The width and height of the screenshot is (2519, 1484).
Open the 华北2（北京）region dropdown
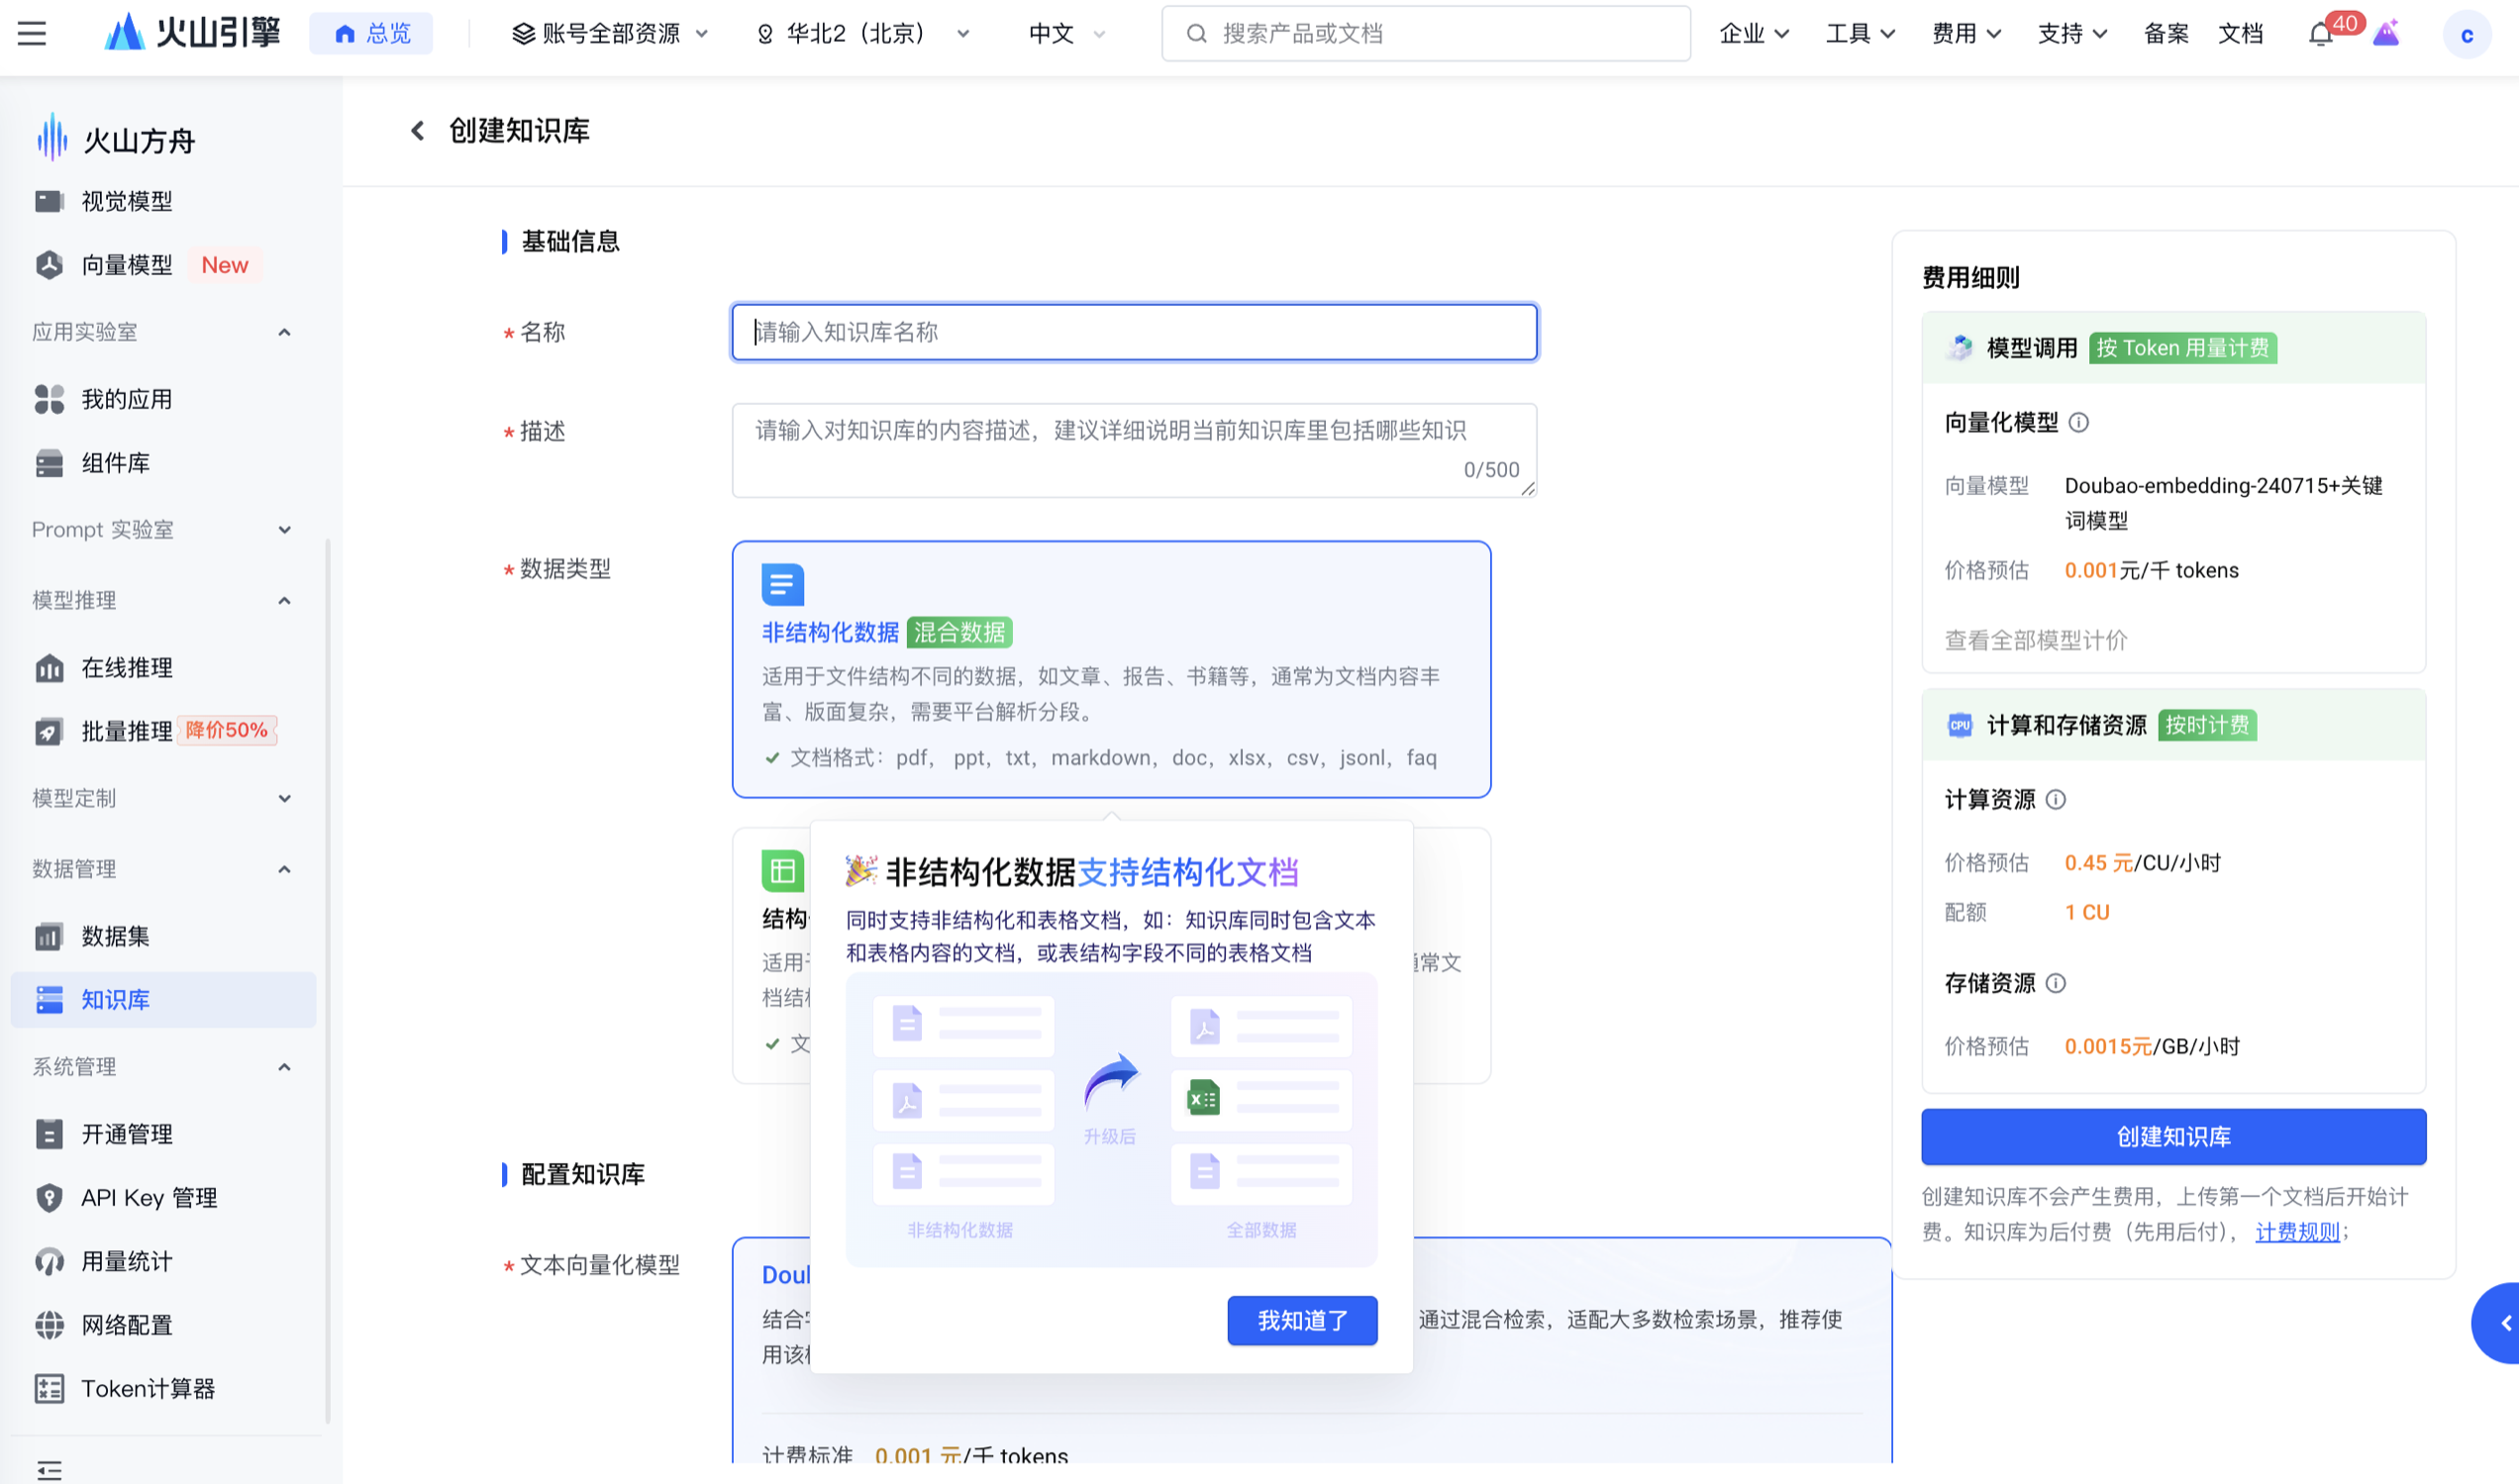pyautogui.click(x=861, y=34)
